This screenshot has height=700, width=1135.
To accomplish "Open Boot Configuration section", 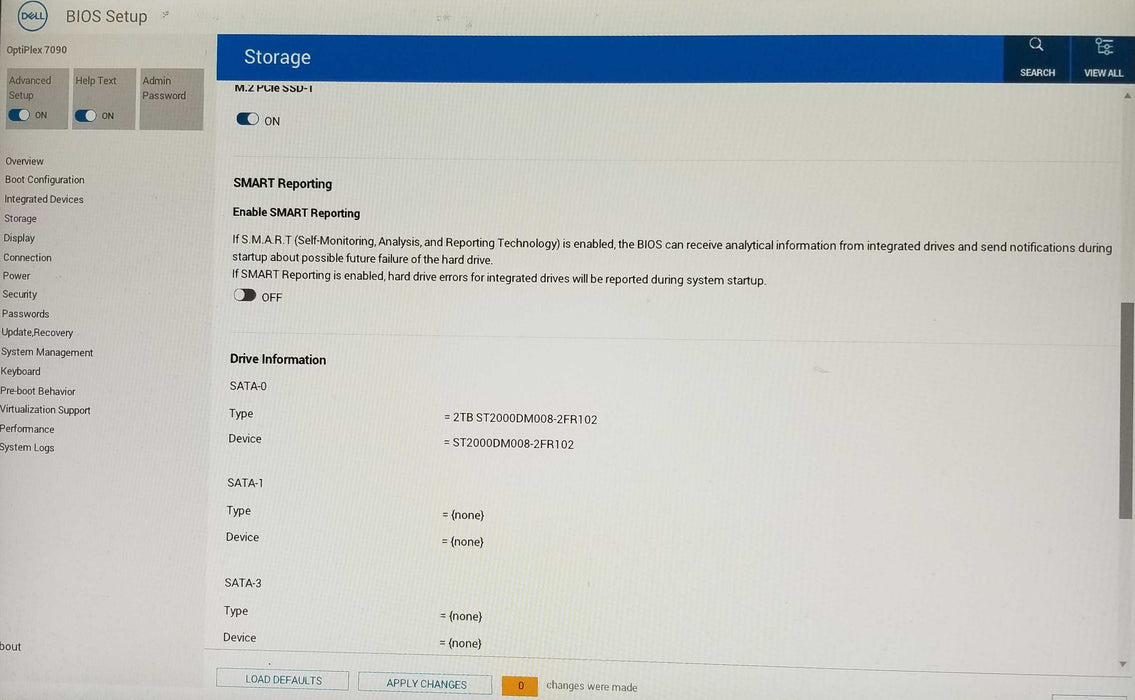I will (x=44, y=180).
